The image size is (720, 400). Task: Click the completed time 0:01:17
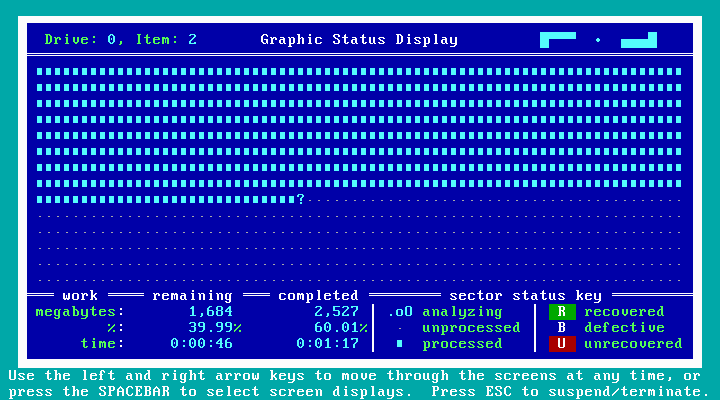(328, 344)
